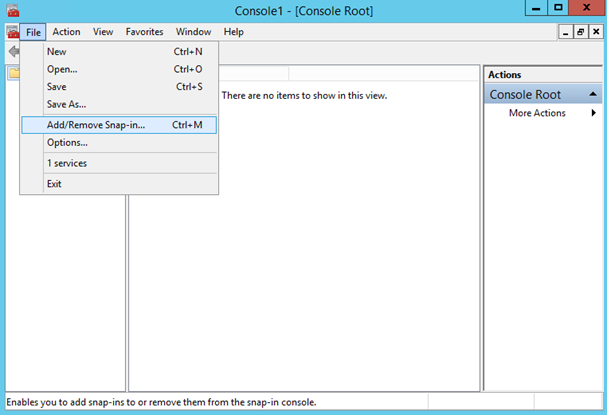Choose Add/Remove Snap-in from File menu
607x415 pixels.
96,125
